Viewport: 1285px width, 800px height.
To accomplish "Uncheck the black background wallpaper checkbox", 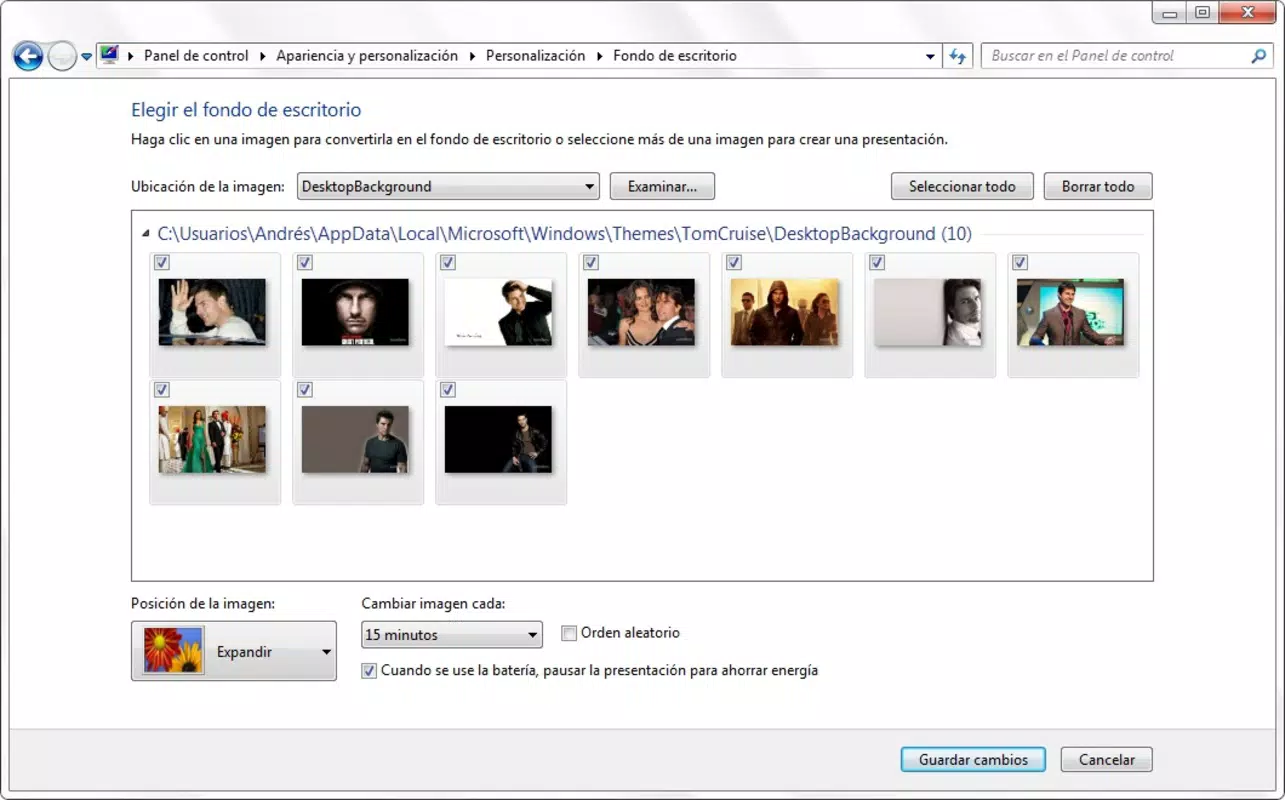I will [x=448, y=390].
